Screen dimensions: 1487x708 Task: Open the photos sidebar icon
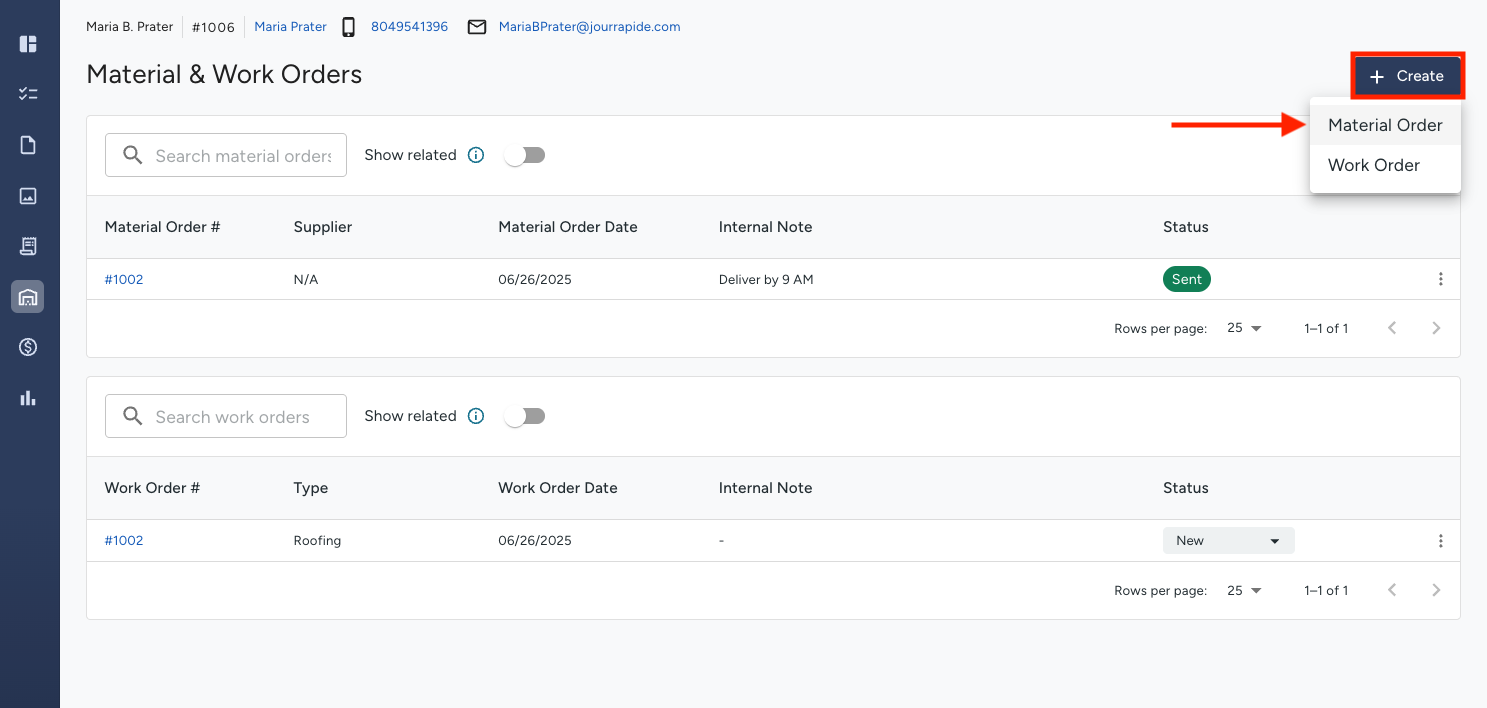28,196
